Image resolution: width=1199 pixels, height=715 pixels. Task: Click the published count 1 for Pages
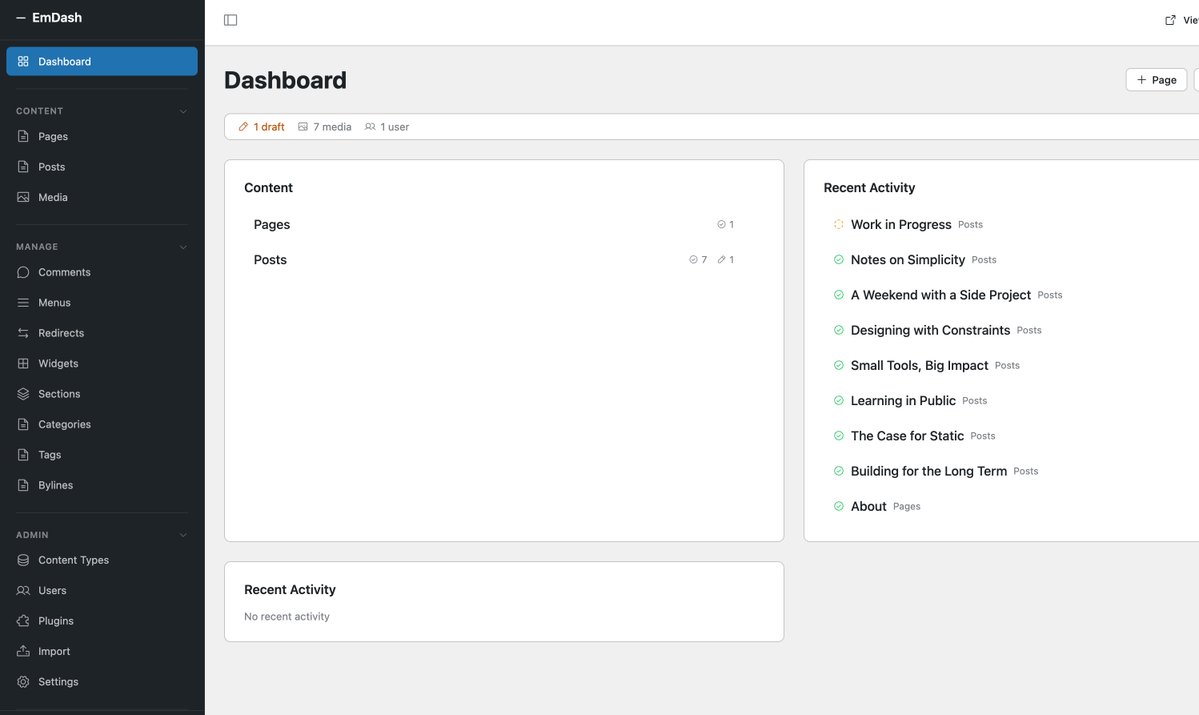[x=726, y=224]
